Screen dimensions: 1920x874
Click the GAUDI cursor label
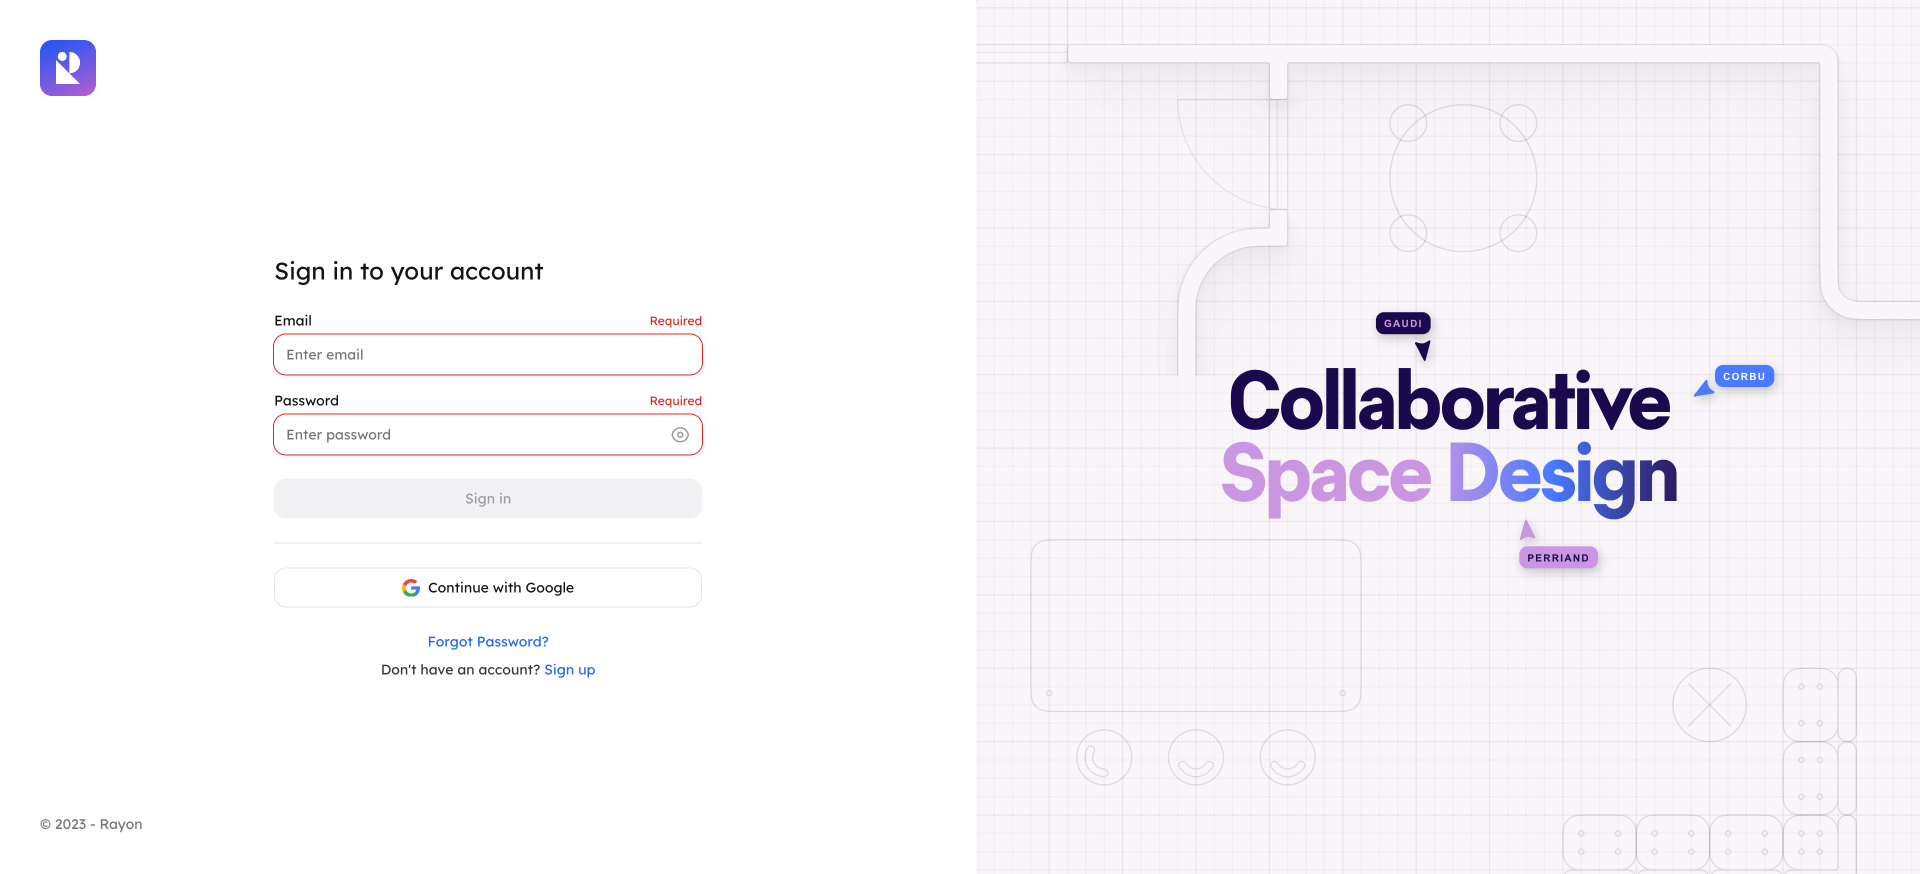1403,323
